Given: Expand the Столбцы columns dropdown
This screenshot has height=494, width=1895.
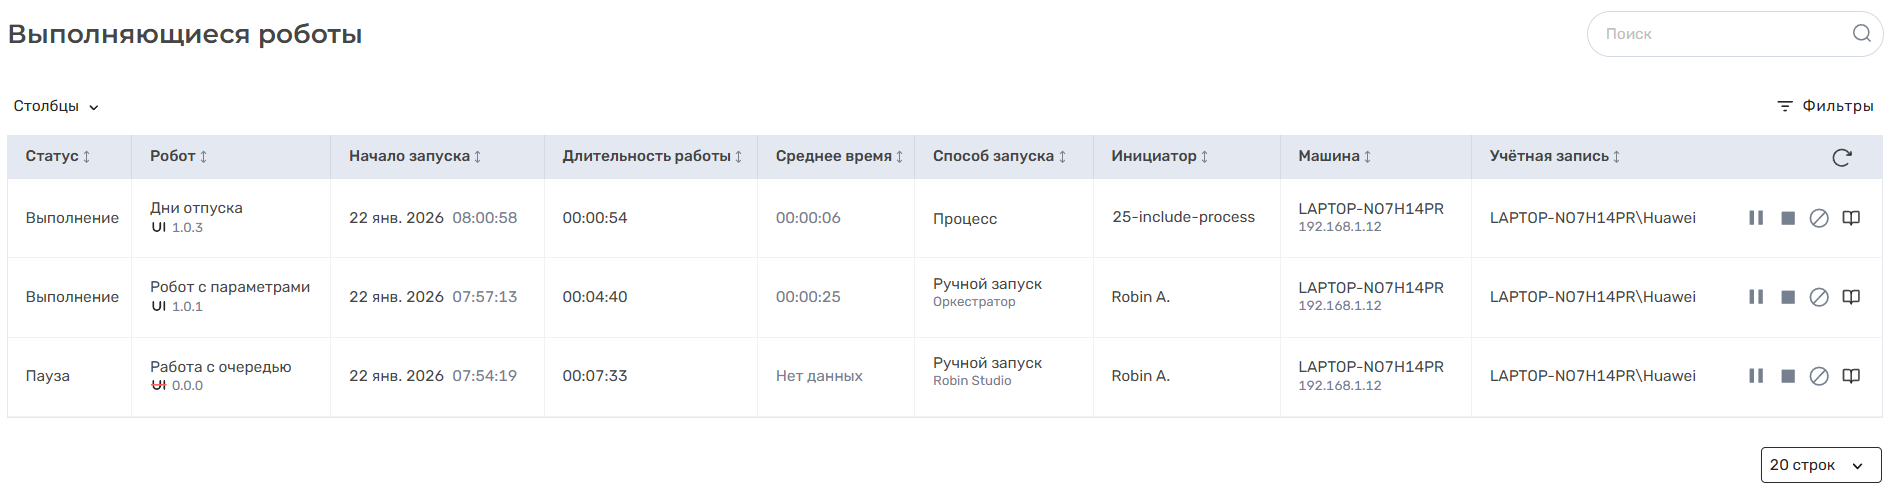Looking at the screenshot, I should (56, 106).
